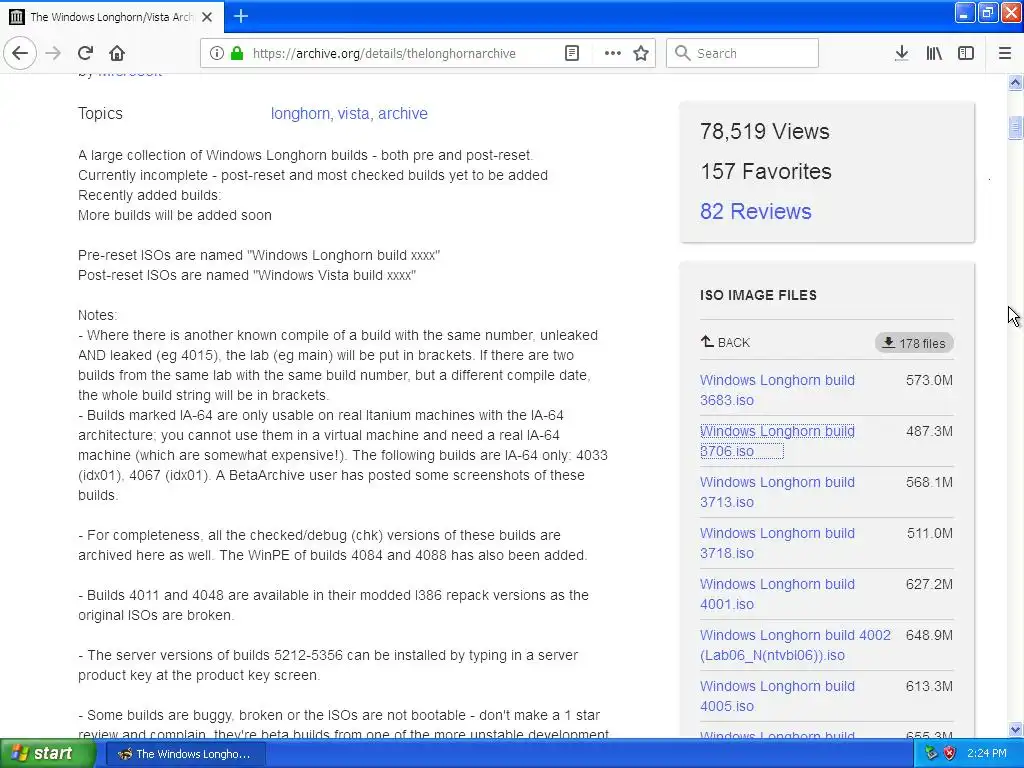Click the scrollbar down arrow
The width and height of the screenshot is (1024, 768).
[1015, 729]
